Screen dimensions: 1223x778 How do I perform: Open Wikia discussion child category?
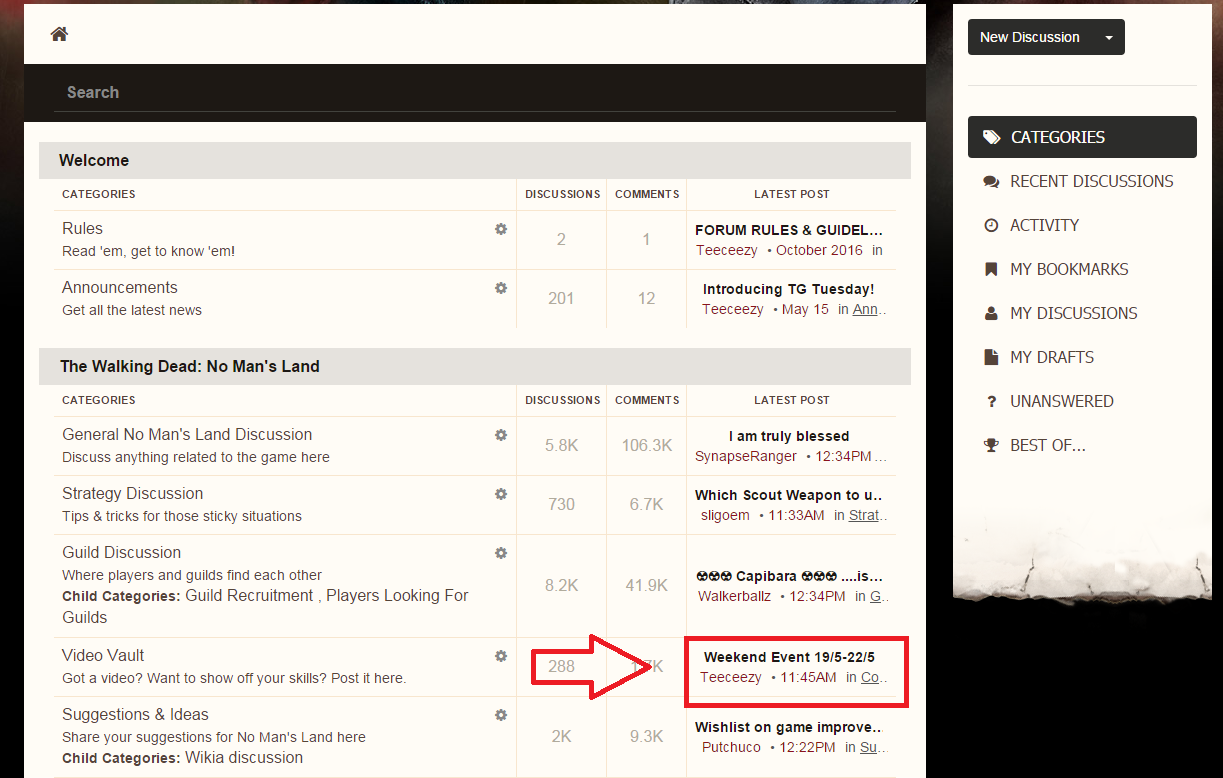[x=244, y=757]
